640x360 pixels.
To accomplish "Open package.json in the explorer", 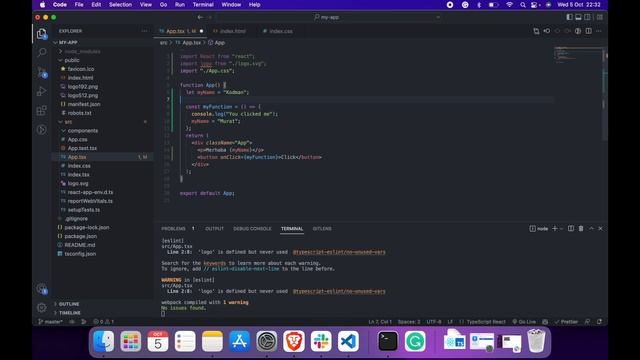I will pos(81,236).
